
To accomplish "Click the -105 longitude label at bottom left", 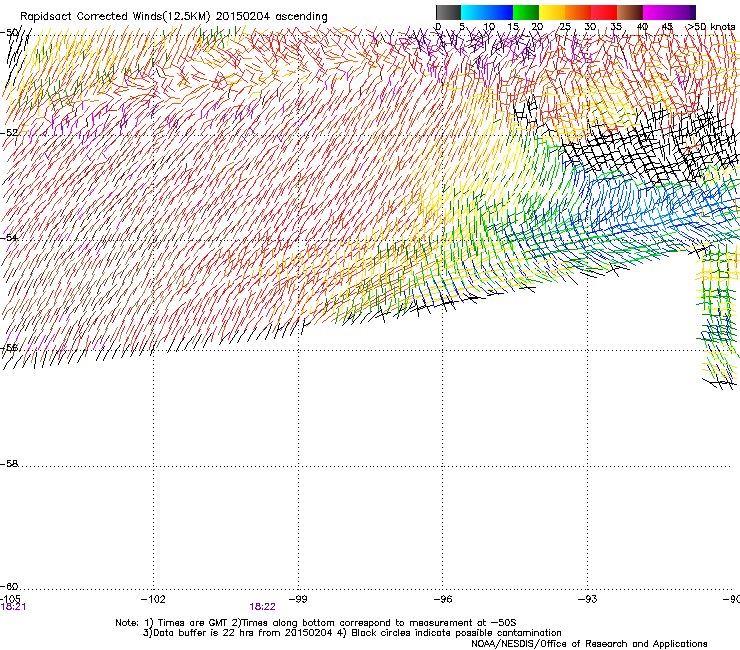I will click(x=10, y=599).
